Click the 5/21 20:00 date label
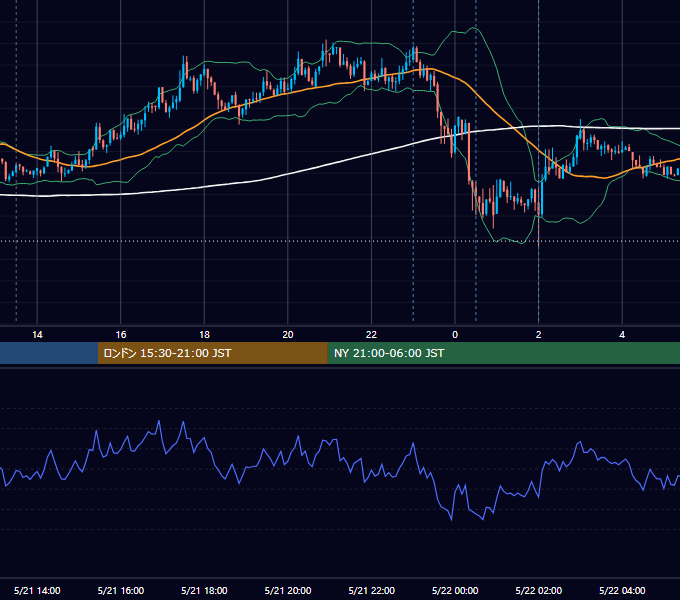The height and width of the screenshot is (600, 680). 288,590
